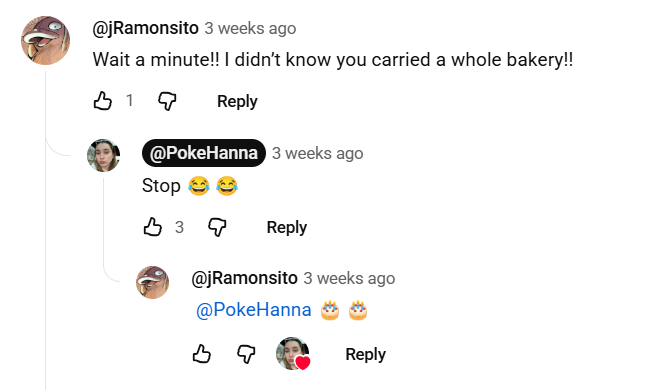Like the birthday cake emoji reply
The image size is (650, 390).
pos(201,354)
